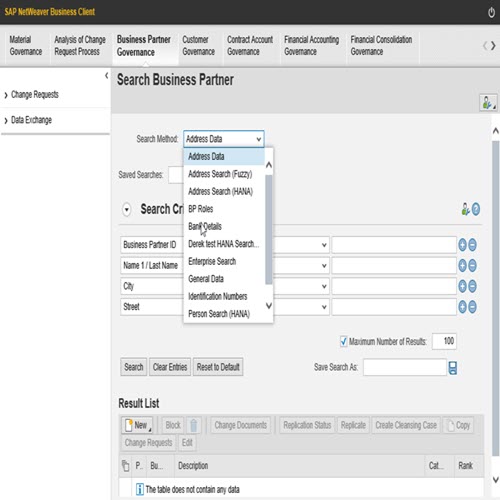Click in Save Search As field
Screen dimensions: 500x500
pyautogui.click(x=405, y=367)
